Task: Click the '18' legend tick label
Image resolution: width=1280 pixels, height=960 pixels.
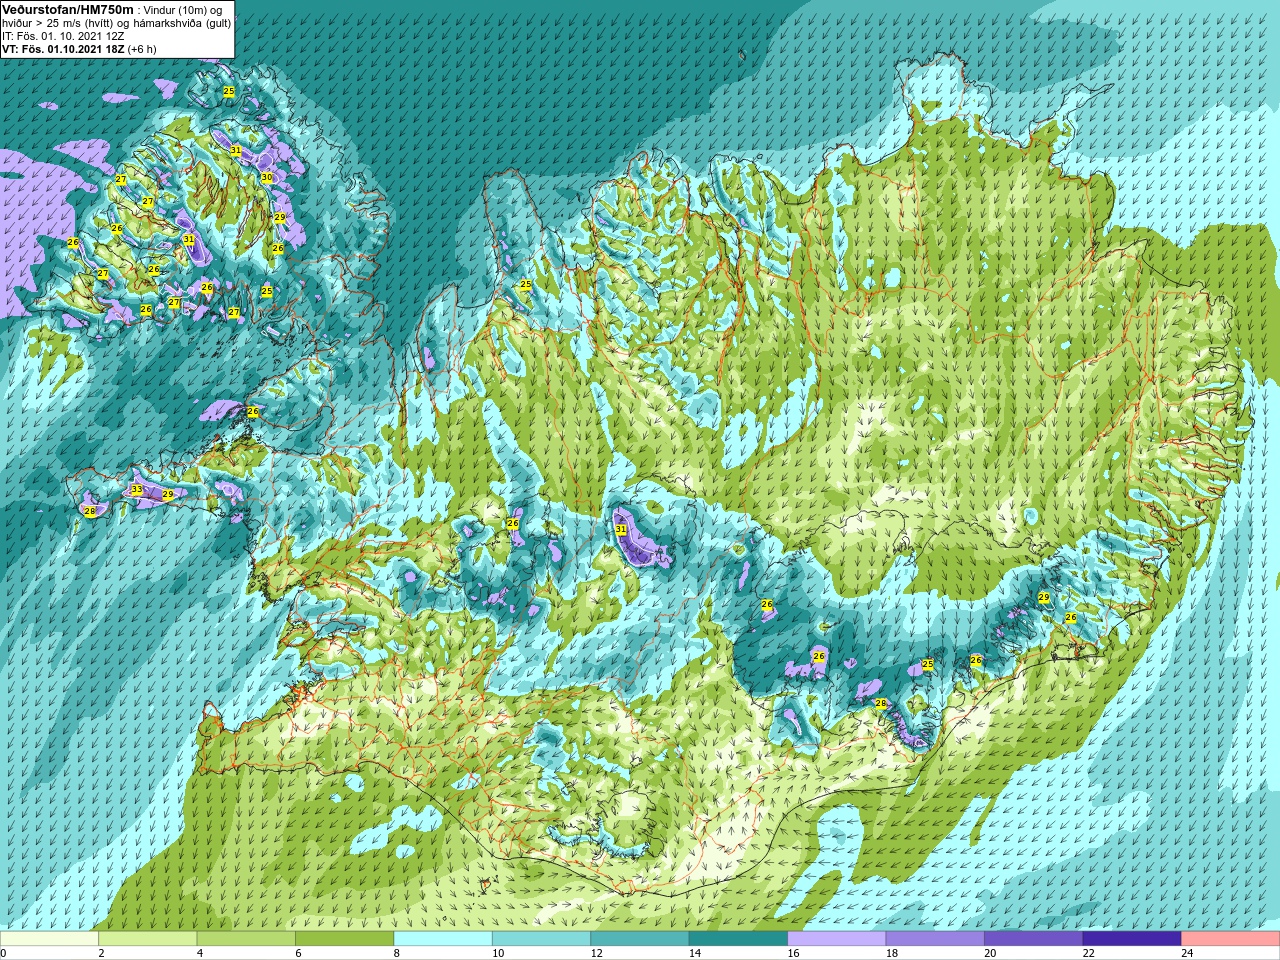Action: tap(892, 954)
